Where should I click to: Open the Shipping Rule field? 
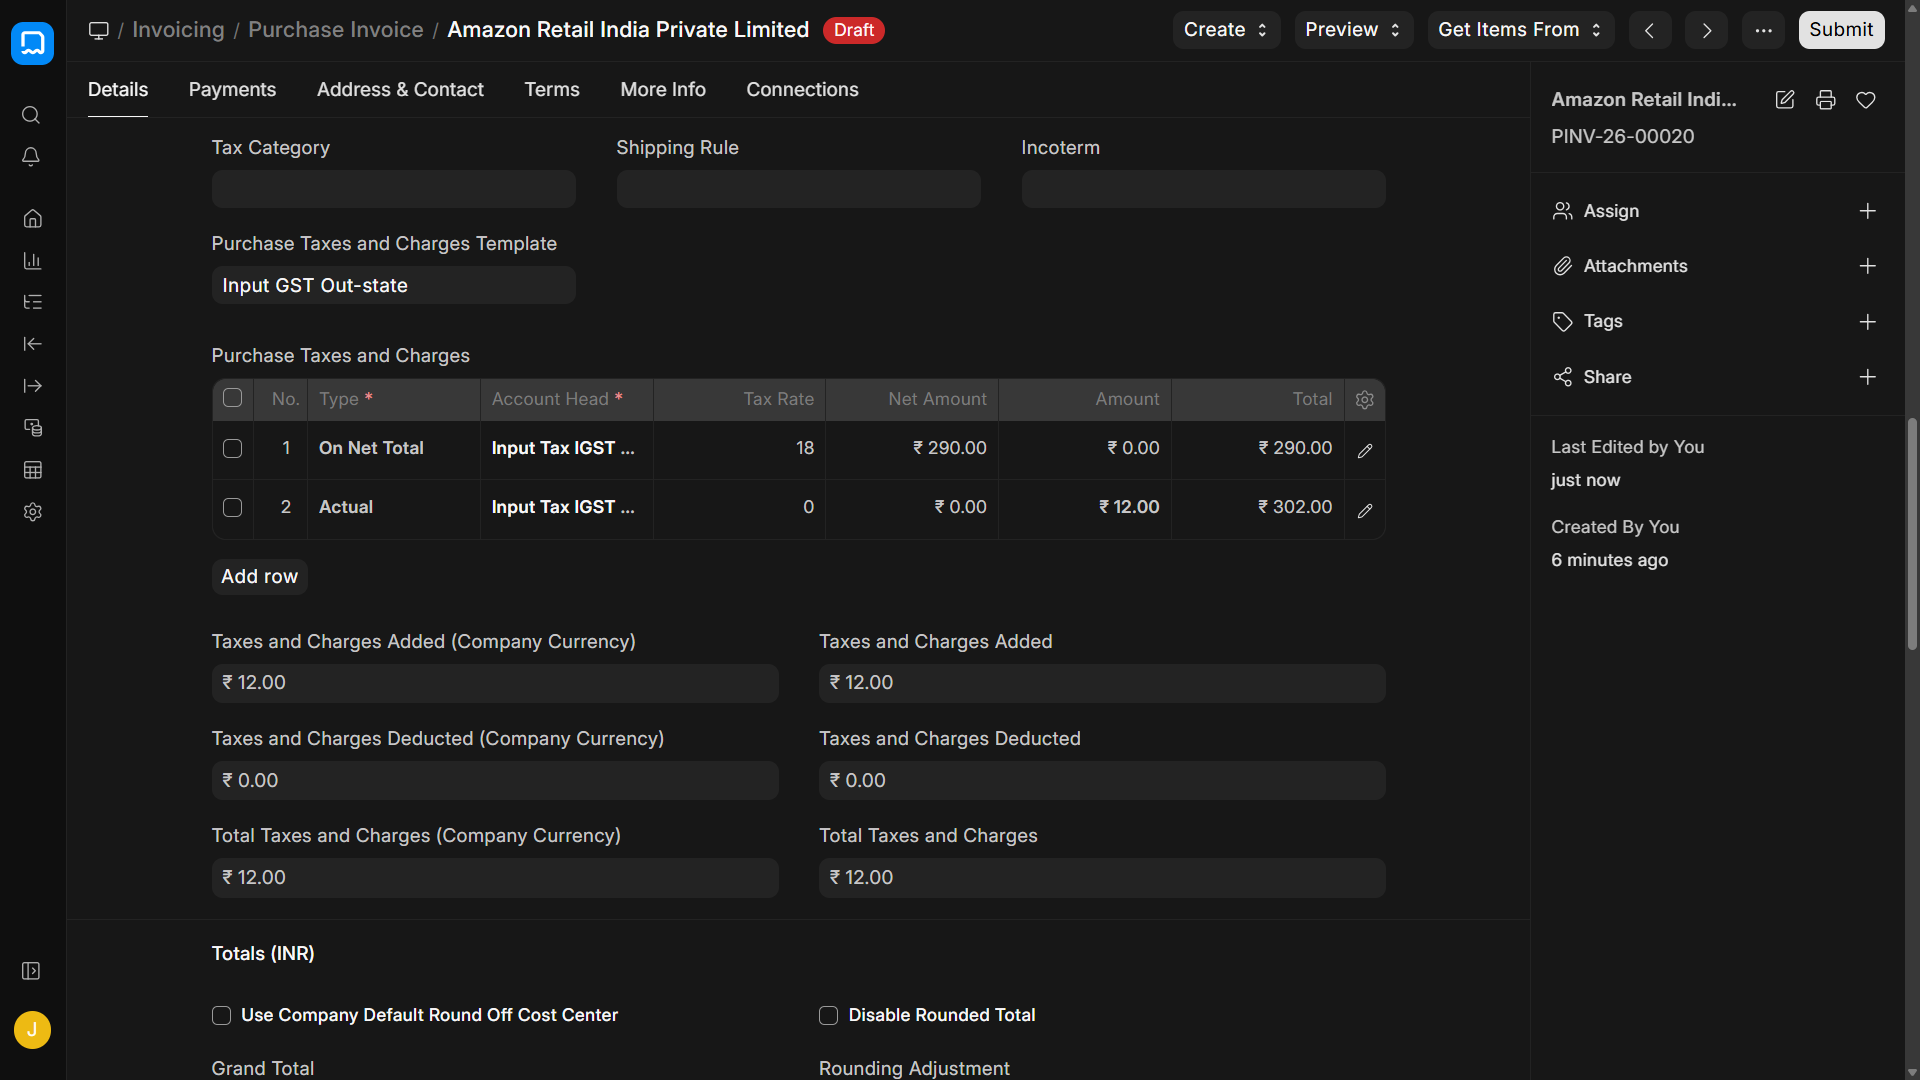pyautogui.click(x=799, y=189)
